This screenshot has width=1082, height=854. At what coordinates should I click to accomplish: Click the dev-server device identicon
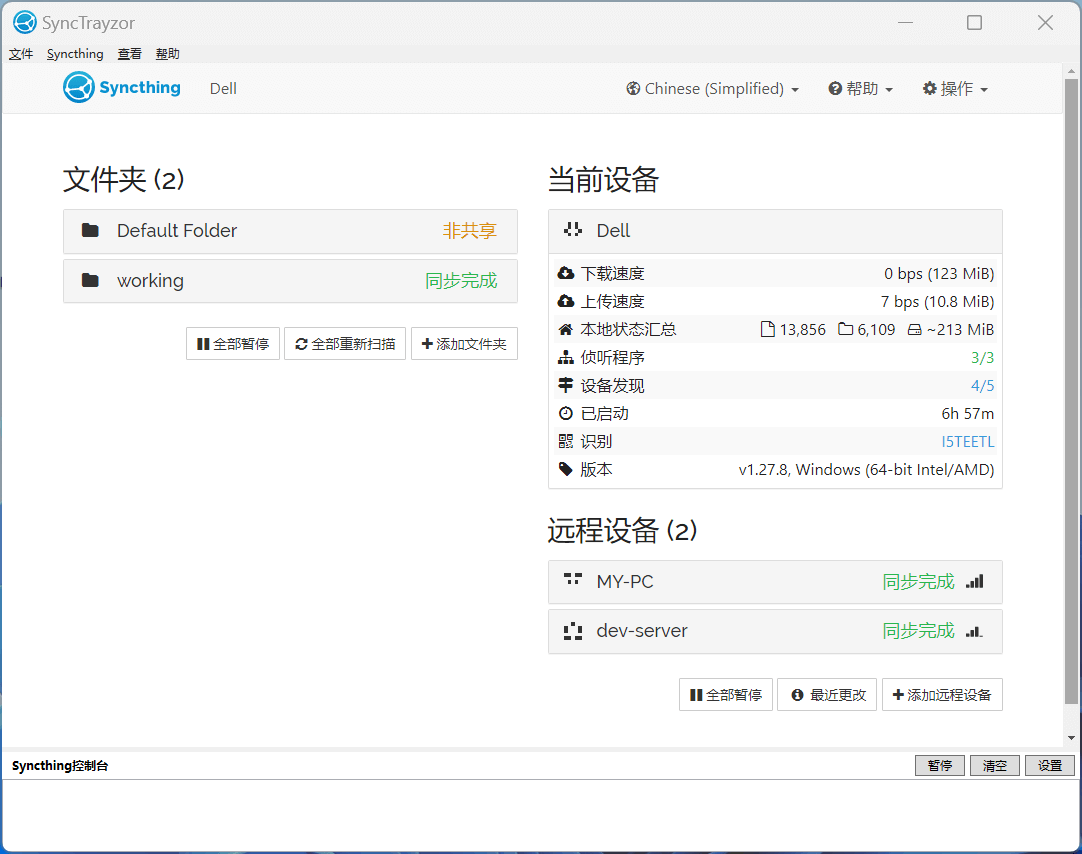pyautogui.click(x=573, y=631)
